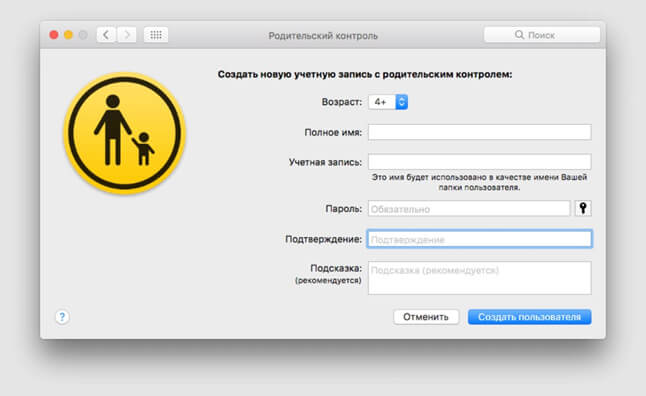Click the note Это имя будет использовано
646x396 pixels.
tap(479, 182)
